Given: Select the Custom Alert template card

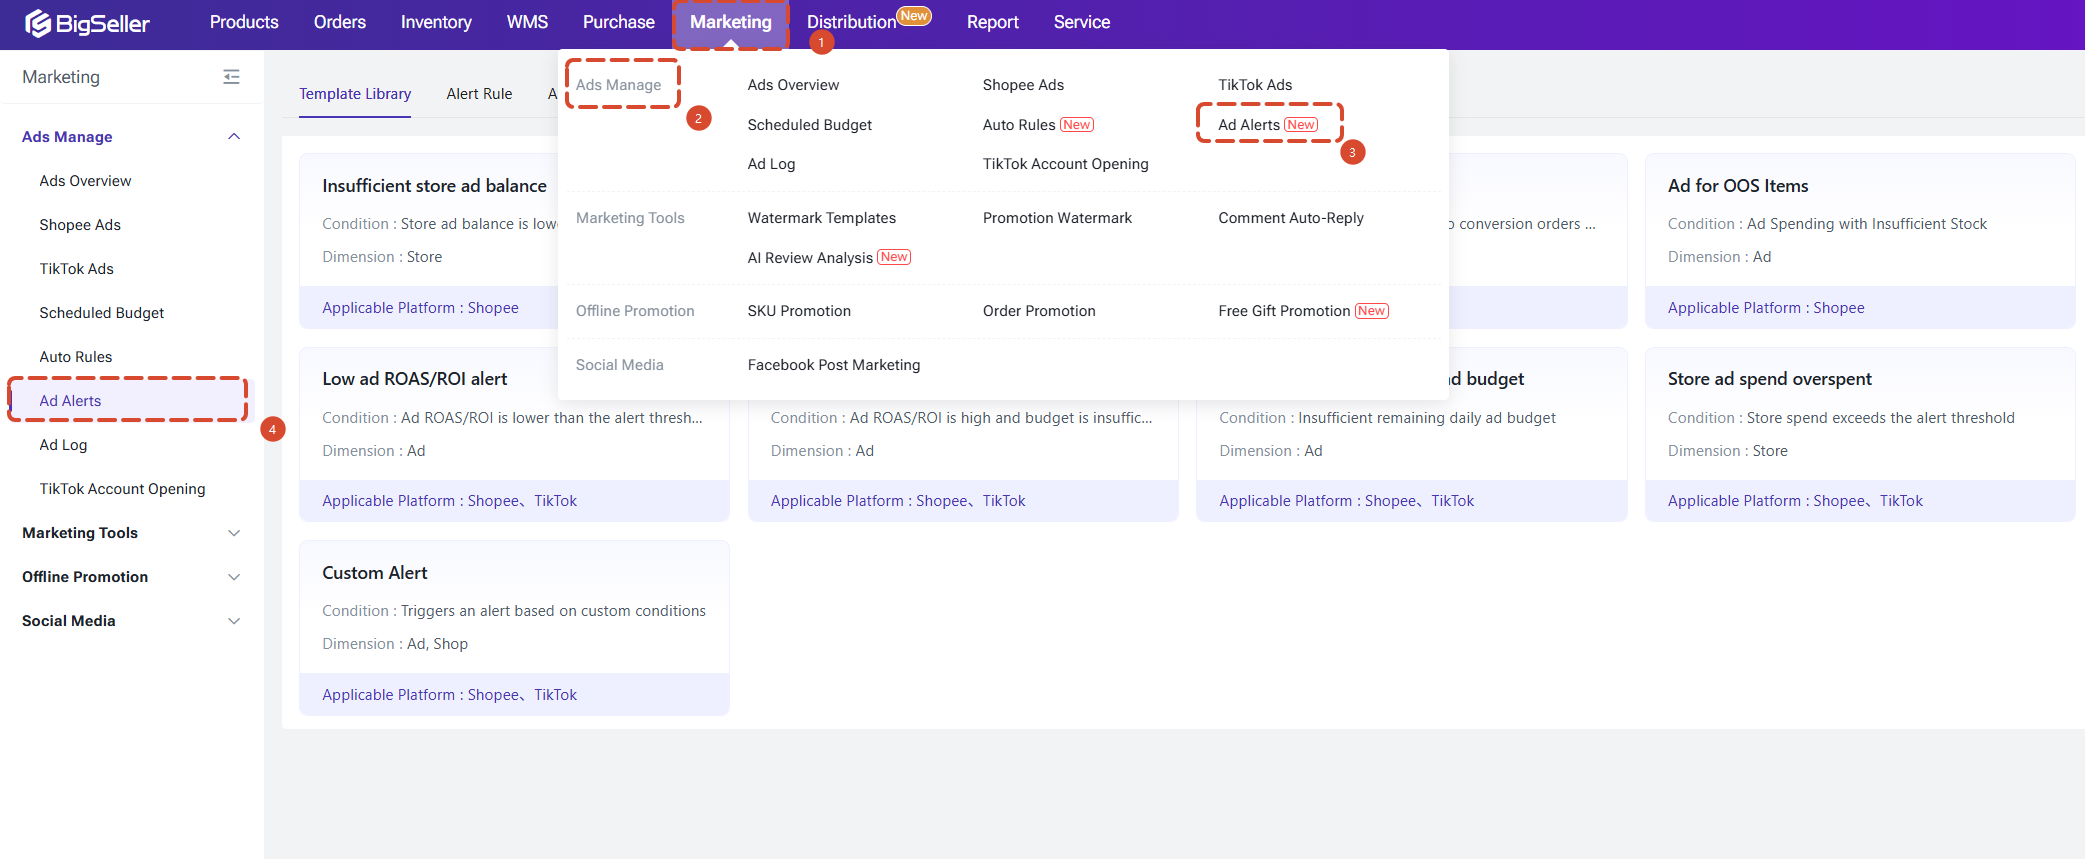Looking at the screenshot, I should click(514, 628).
